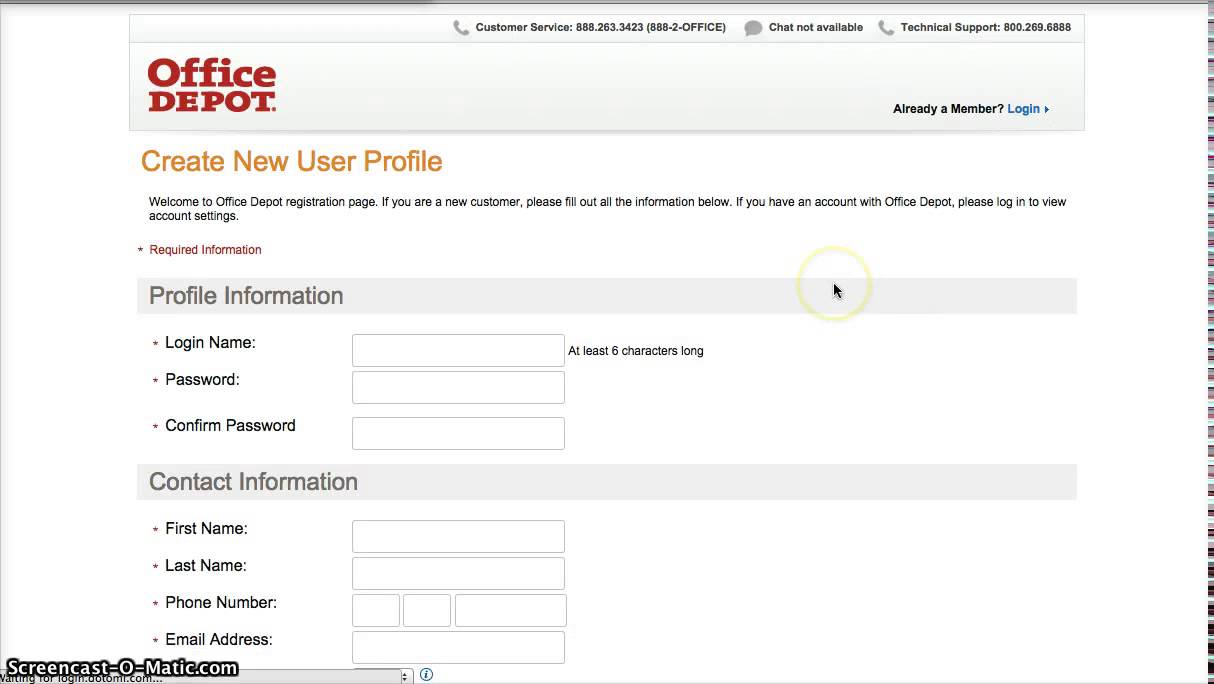Focus the phone line number box
The width and height of the screenshot is (1214, 684).
click(x=511, y=610)
